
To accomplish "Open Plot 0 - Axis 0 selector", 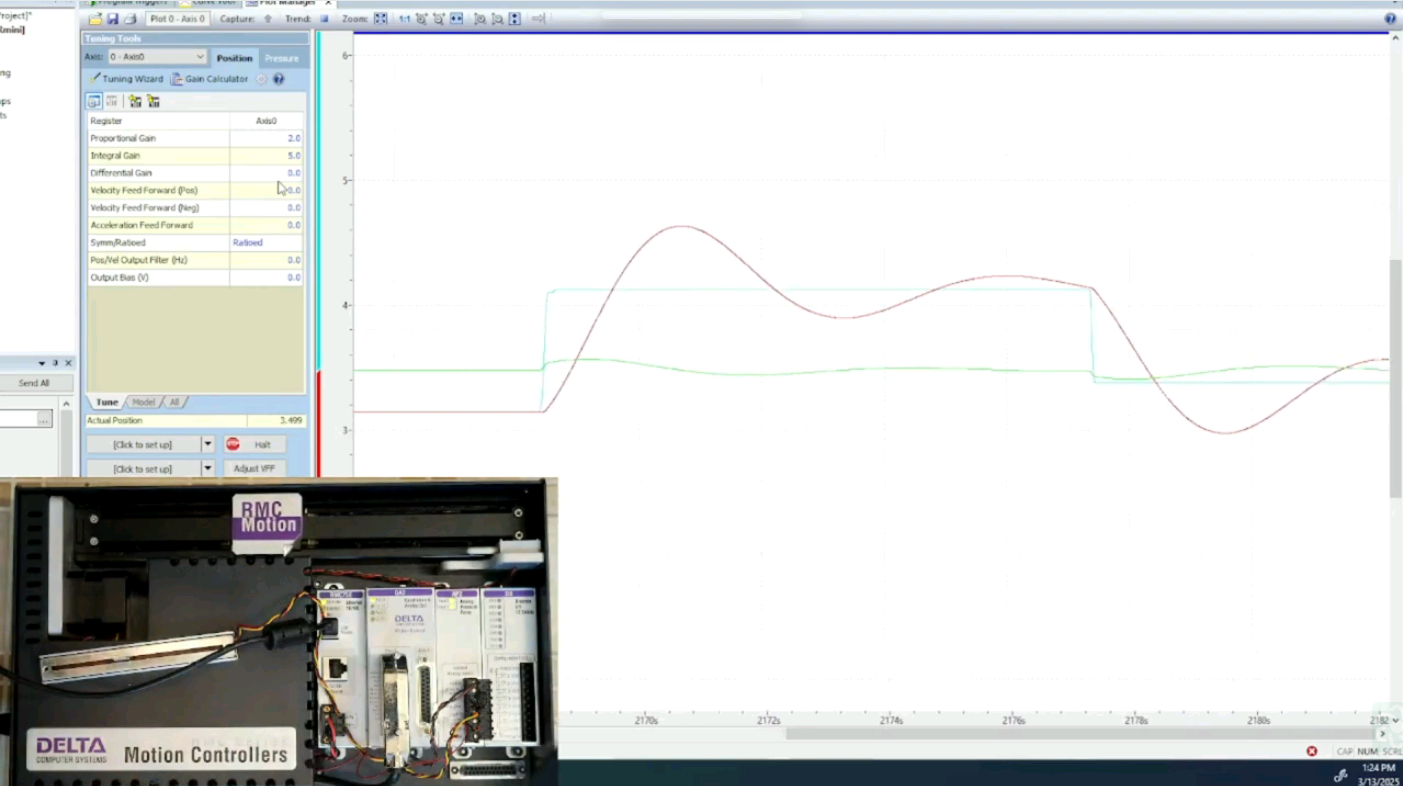I will pos(178,19).
